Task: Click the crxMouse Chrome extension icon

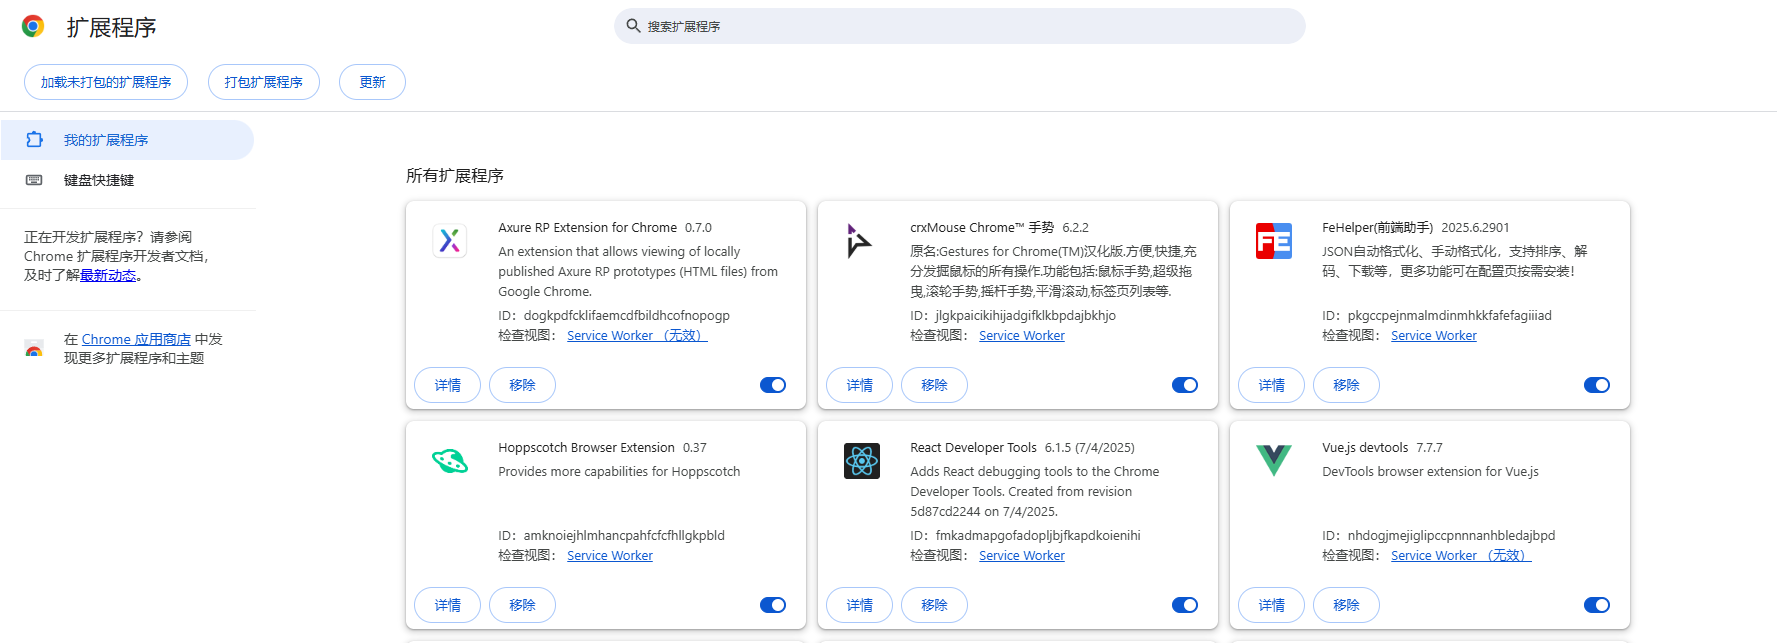Action: click(x=860, y=241)
